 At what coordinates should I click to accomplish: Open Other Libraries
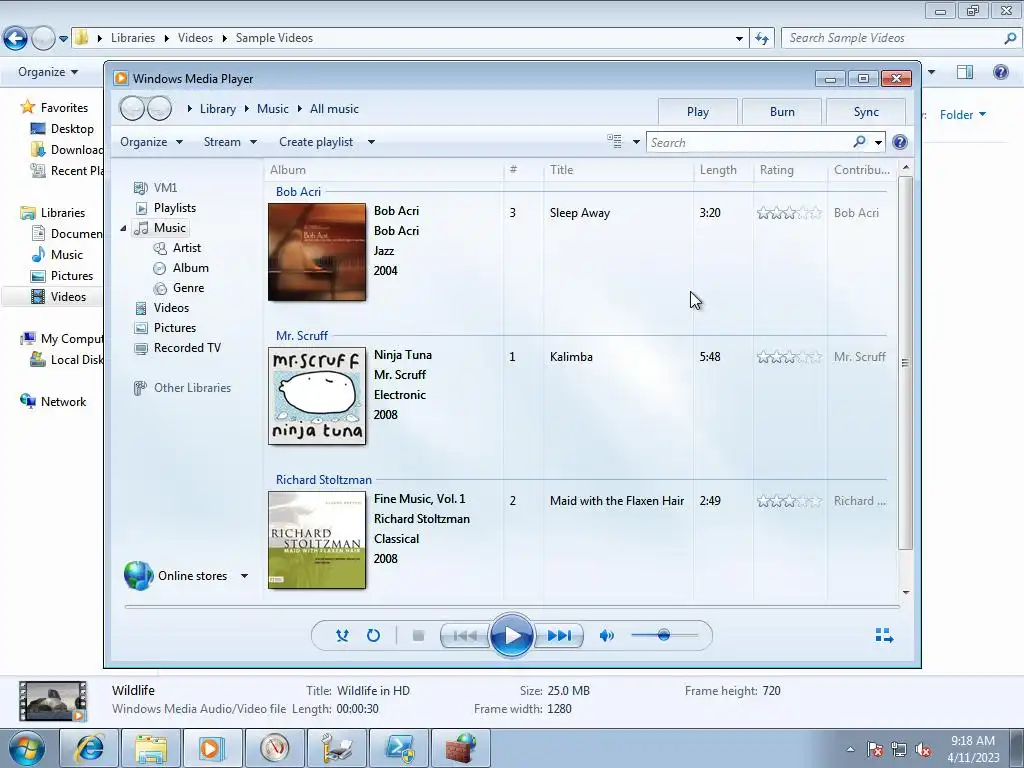(182, 388)
